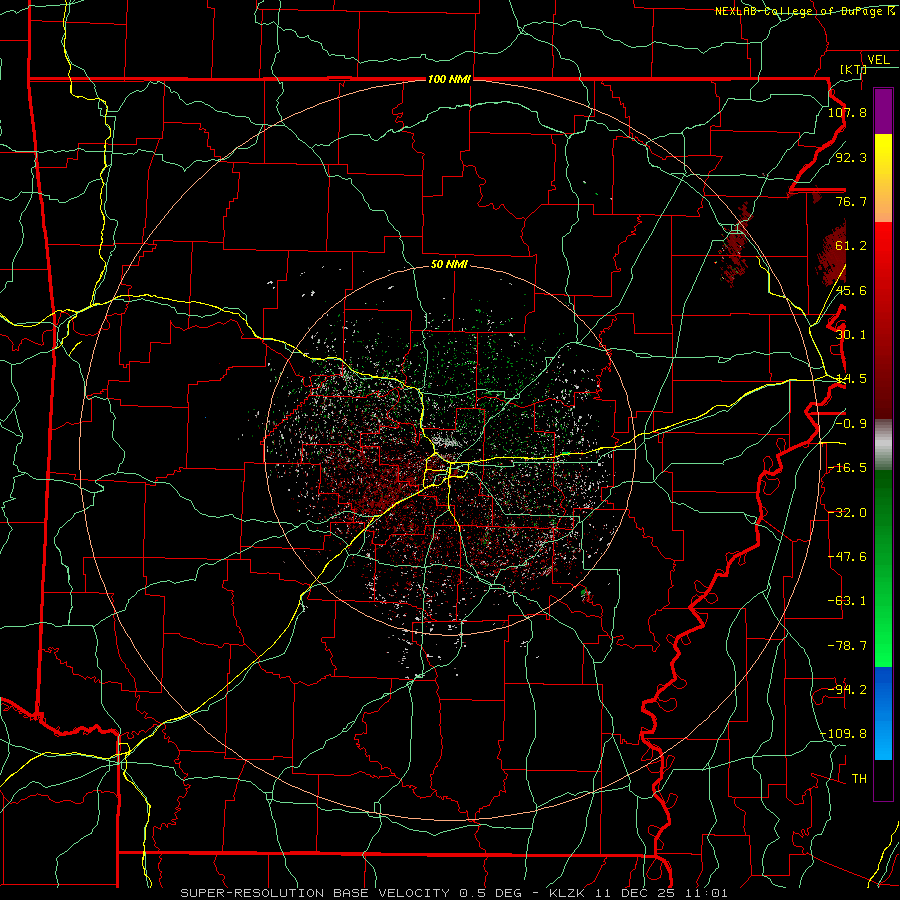900x900 pixels.
Task: Click the 107.8 velocity scale value
Action: point(847,112)
